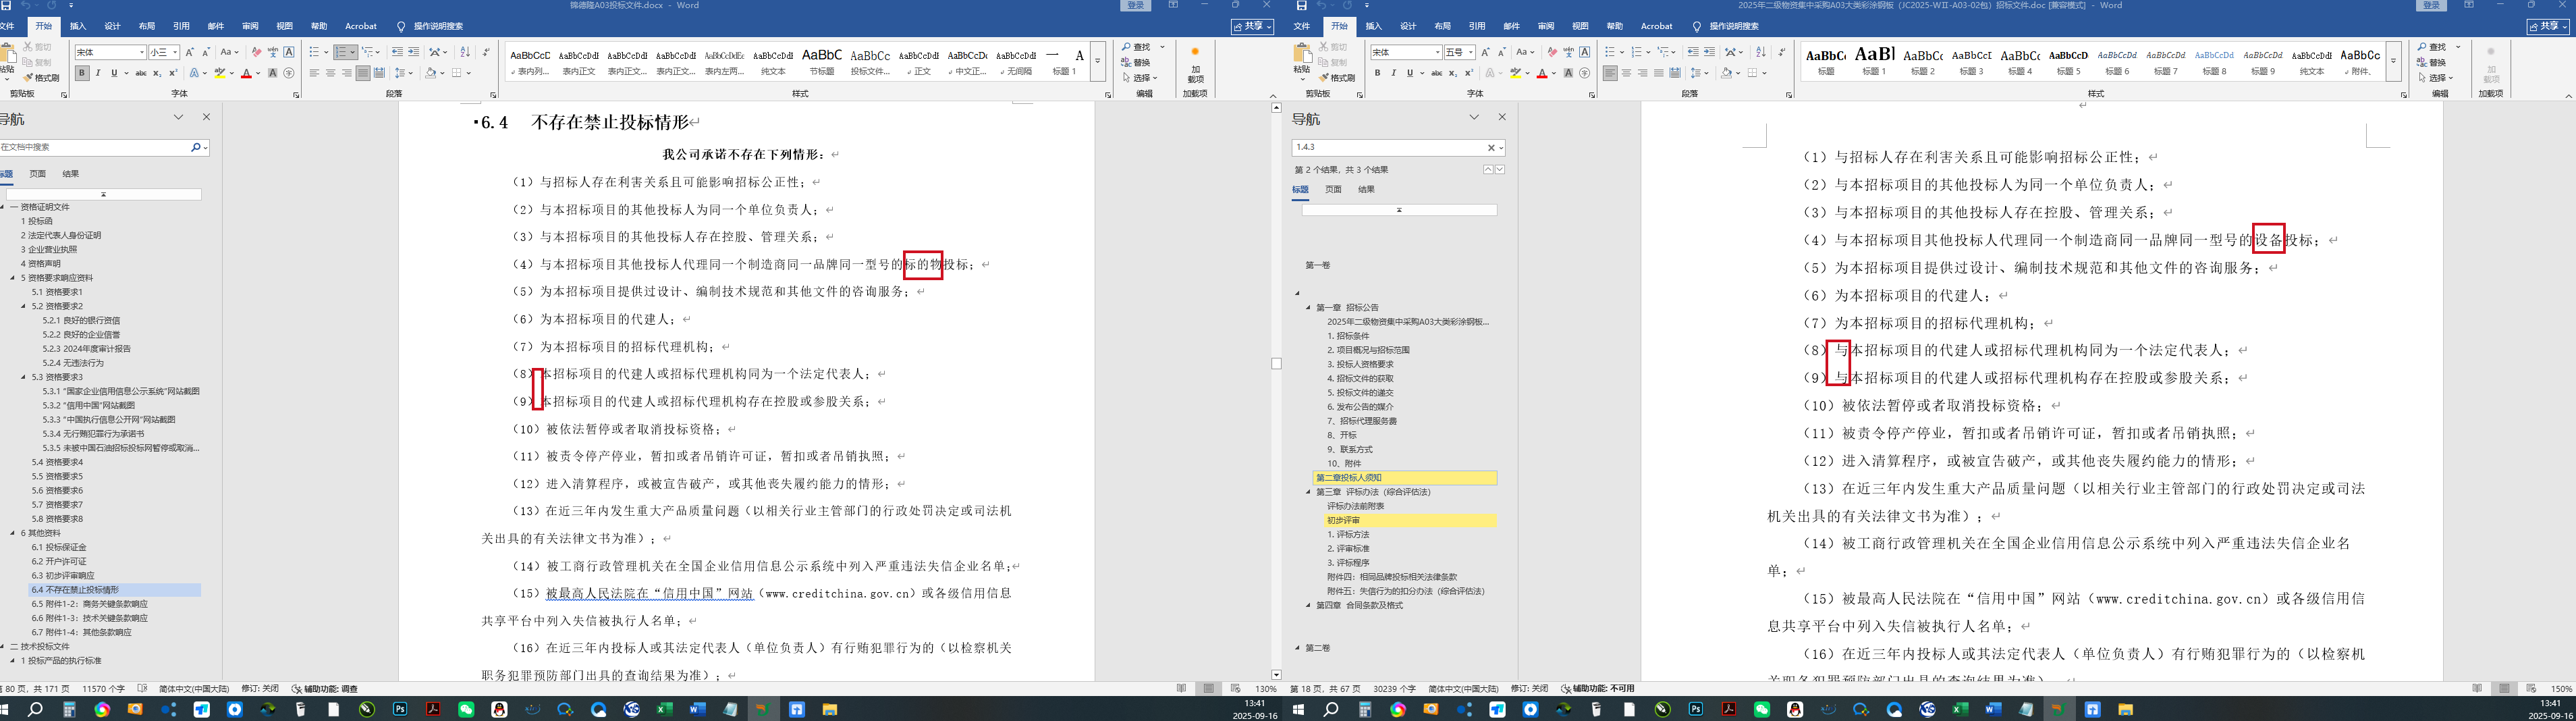
Task: Decrease indent in the left Word window
Action: (397, 52)
